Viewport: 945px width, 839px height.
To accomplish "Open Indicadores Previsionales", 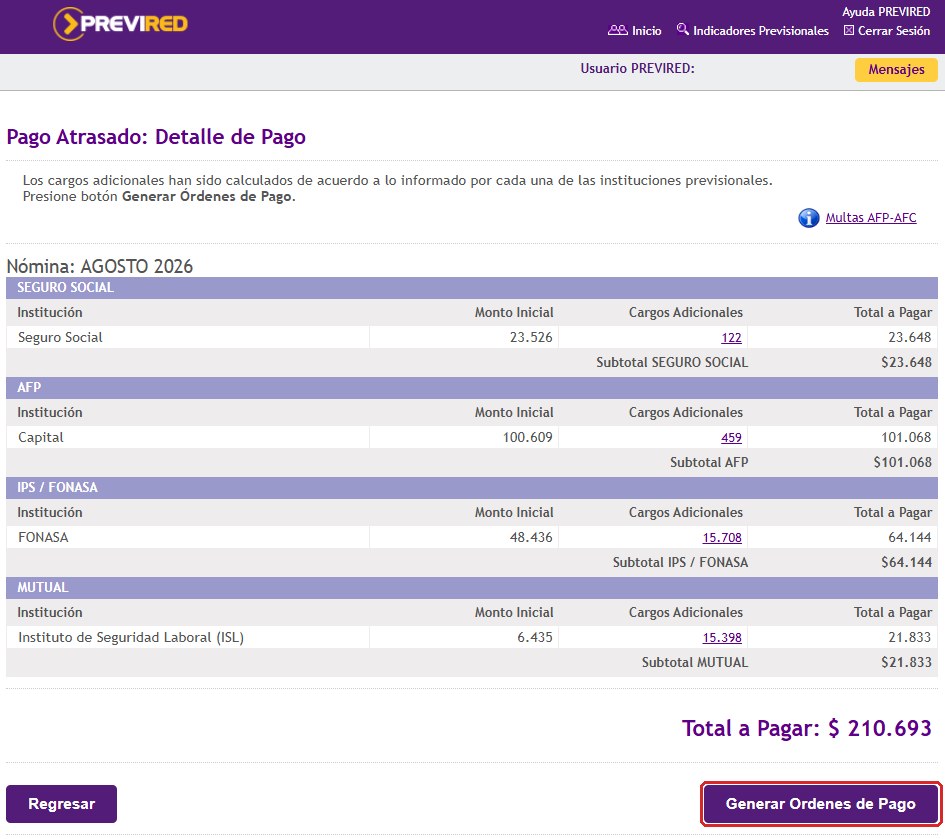I will click(761, 31).
